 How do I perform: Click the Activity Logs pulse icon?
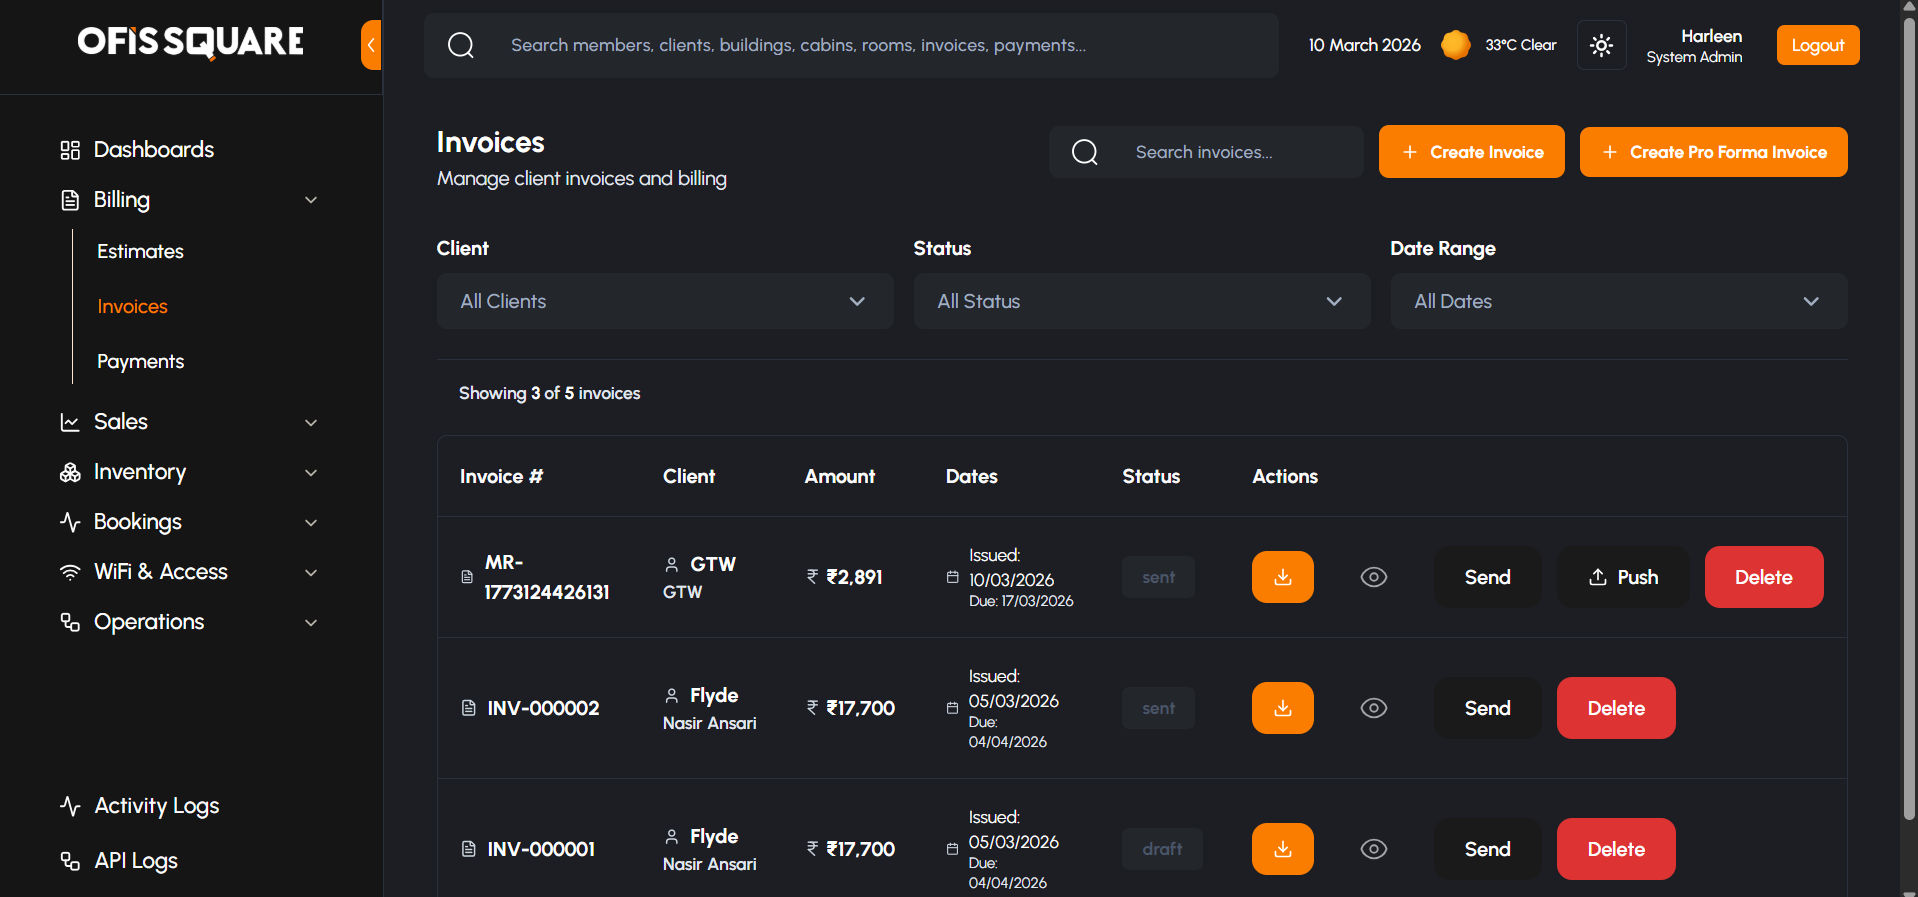70,806
